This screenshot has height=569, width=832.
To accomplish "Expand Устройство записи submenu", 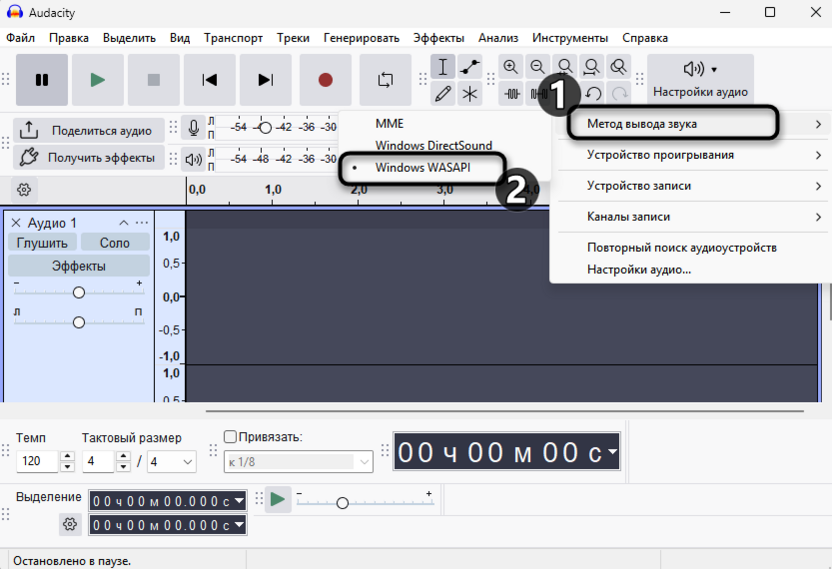I will coord(692,186).
